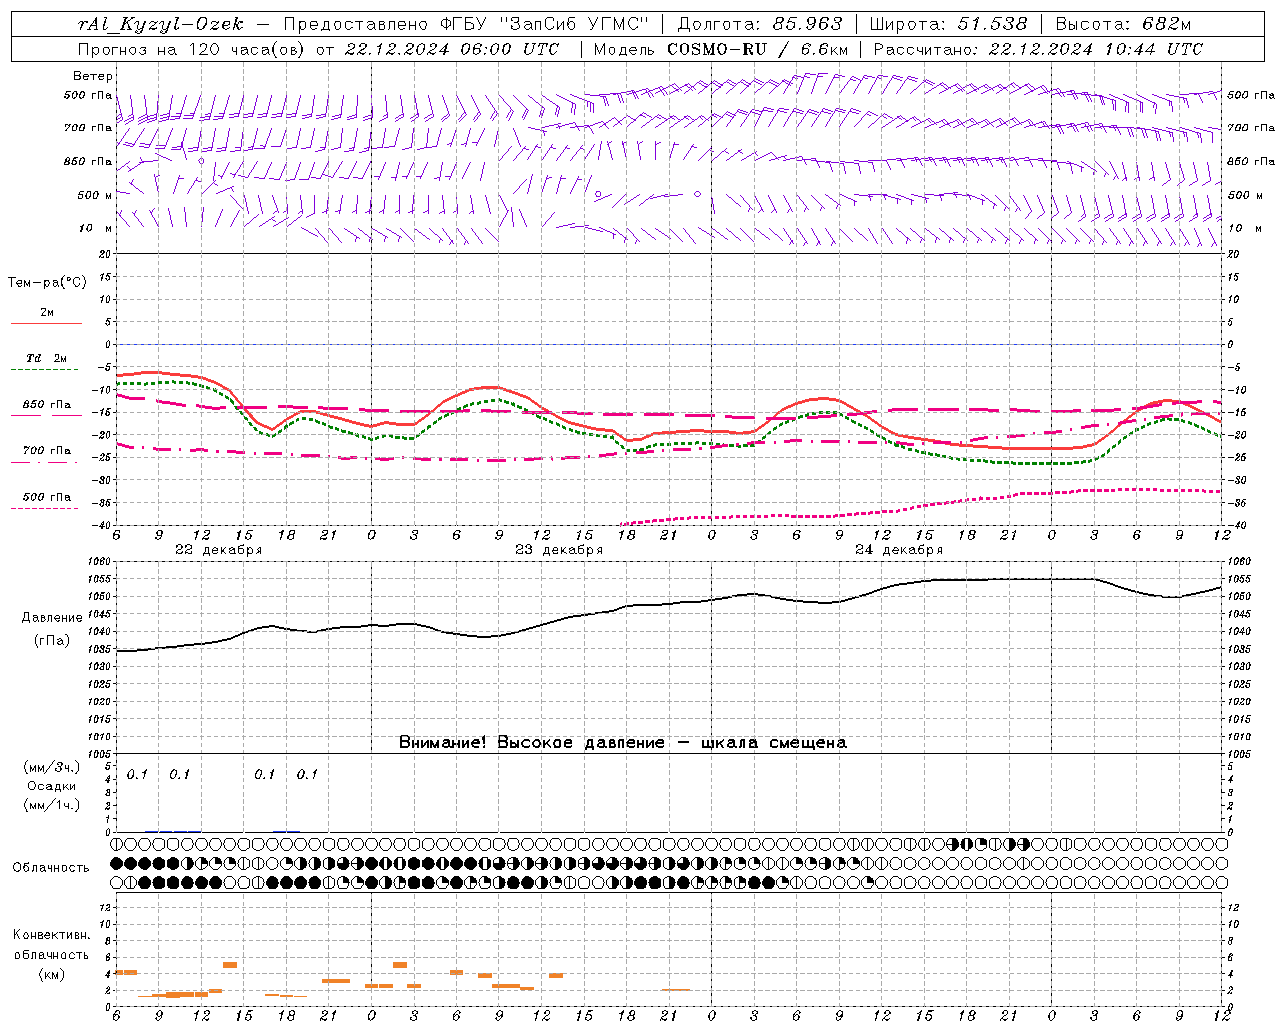The width and height of the screenshot is (1280, 1024).
Task: Click the station name rAl_Kyzyl-Ozek
Action: point(160,24)
